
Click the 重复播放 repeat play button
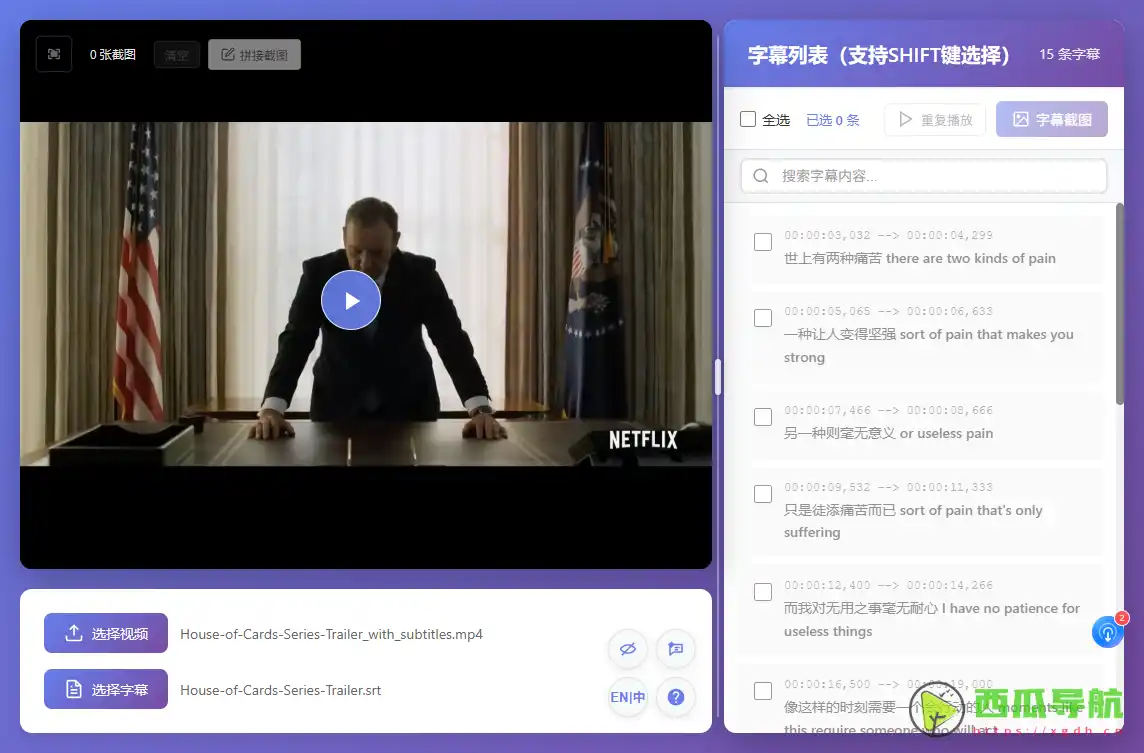[935, 120]
